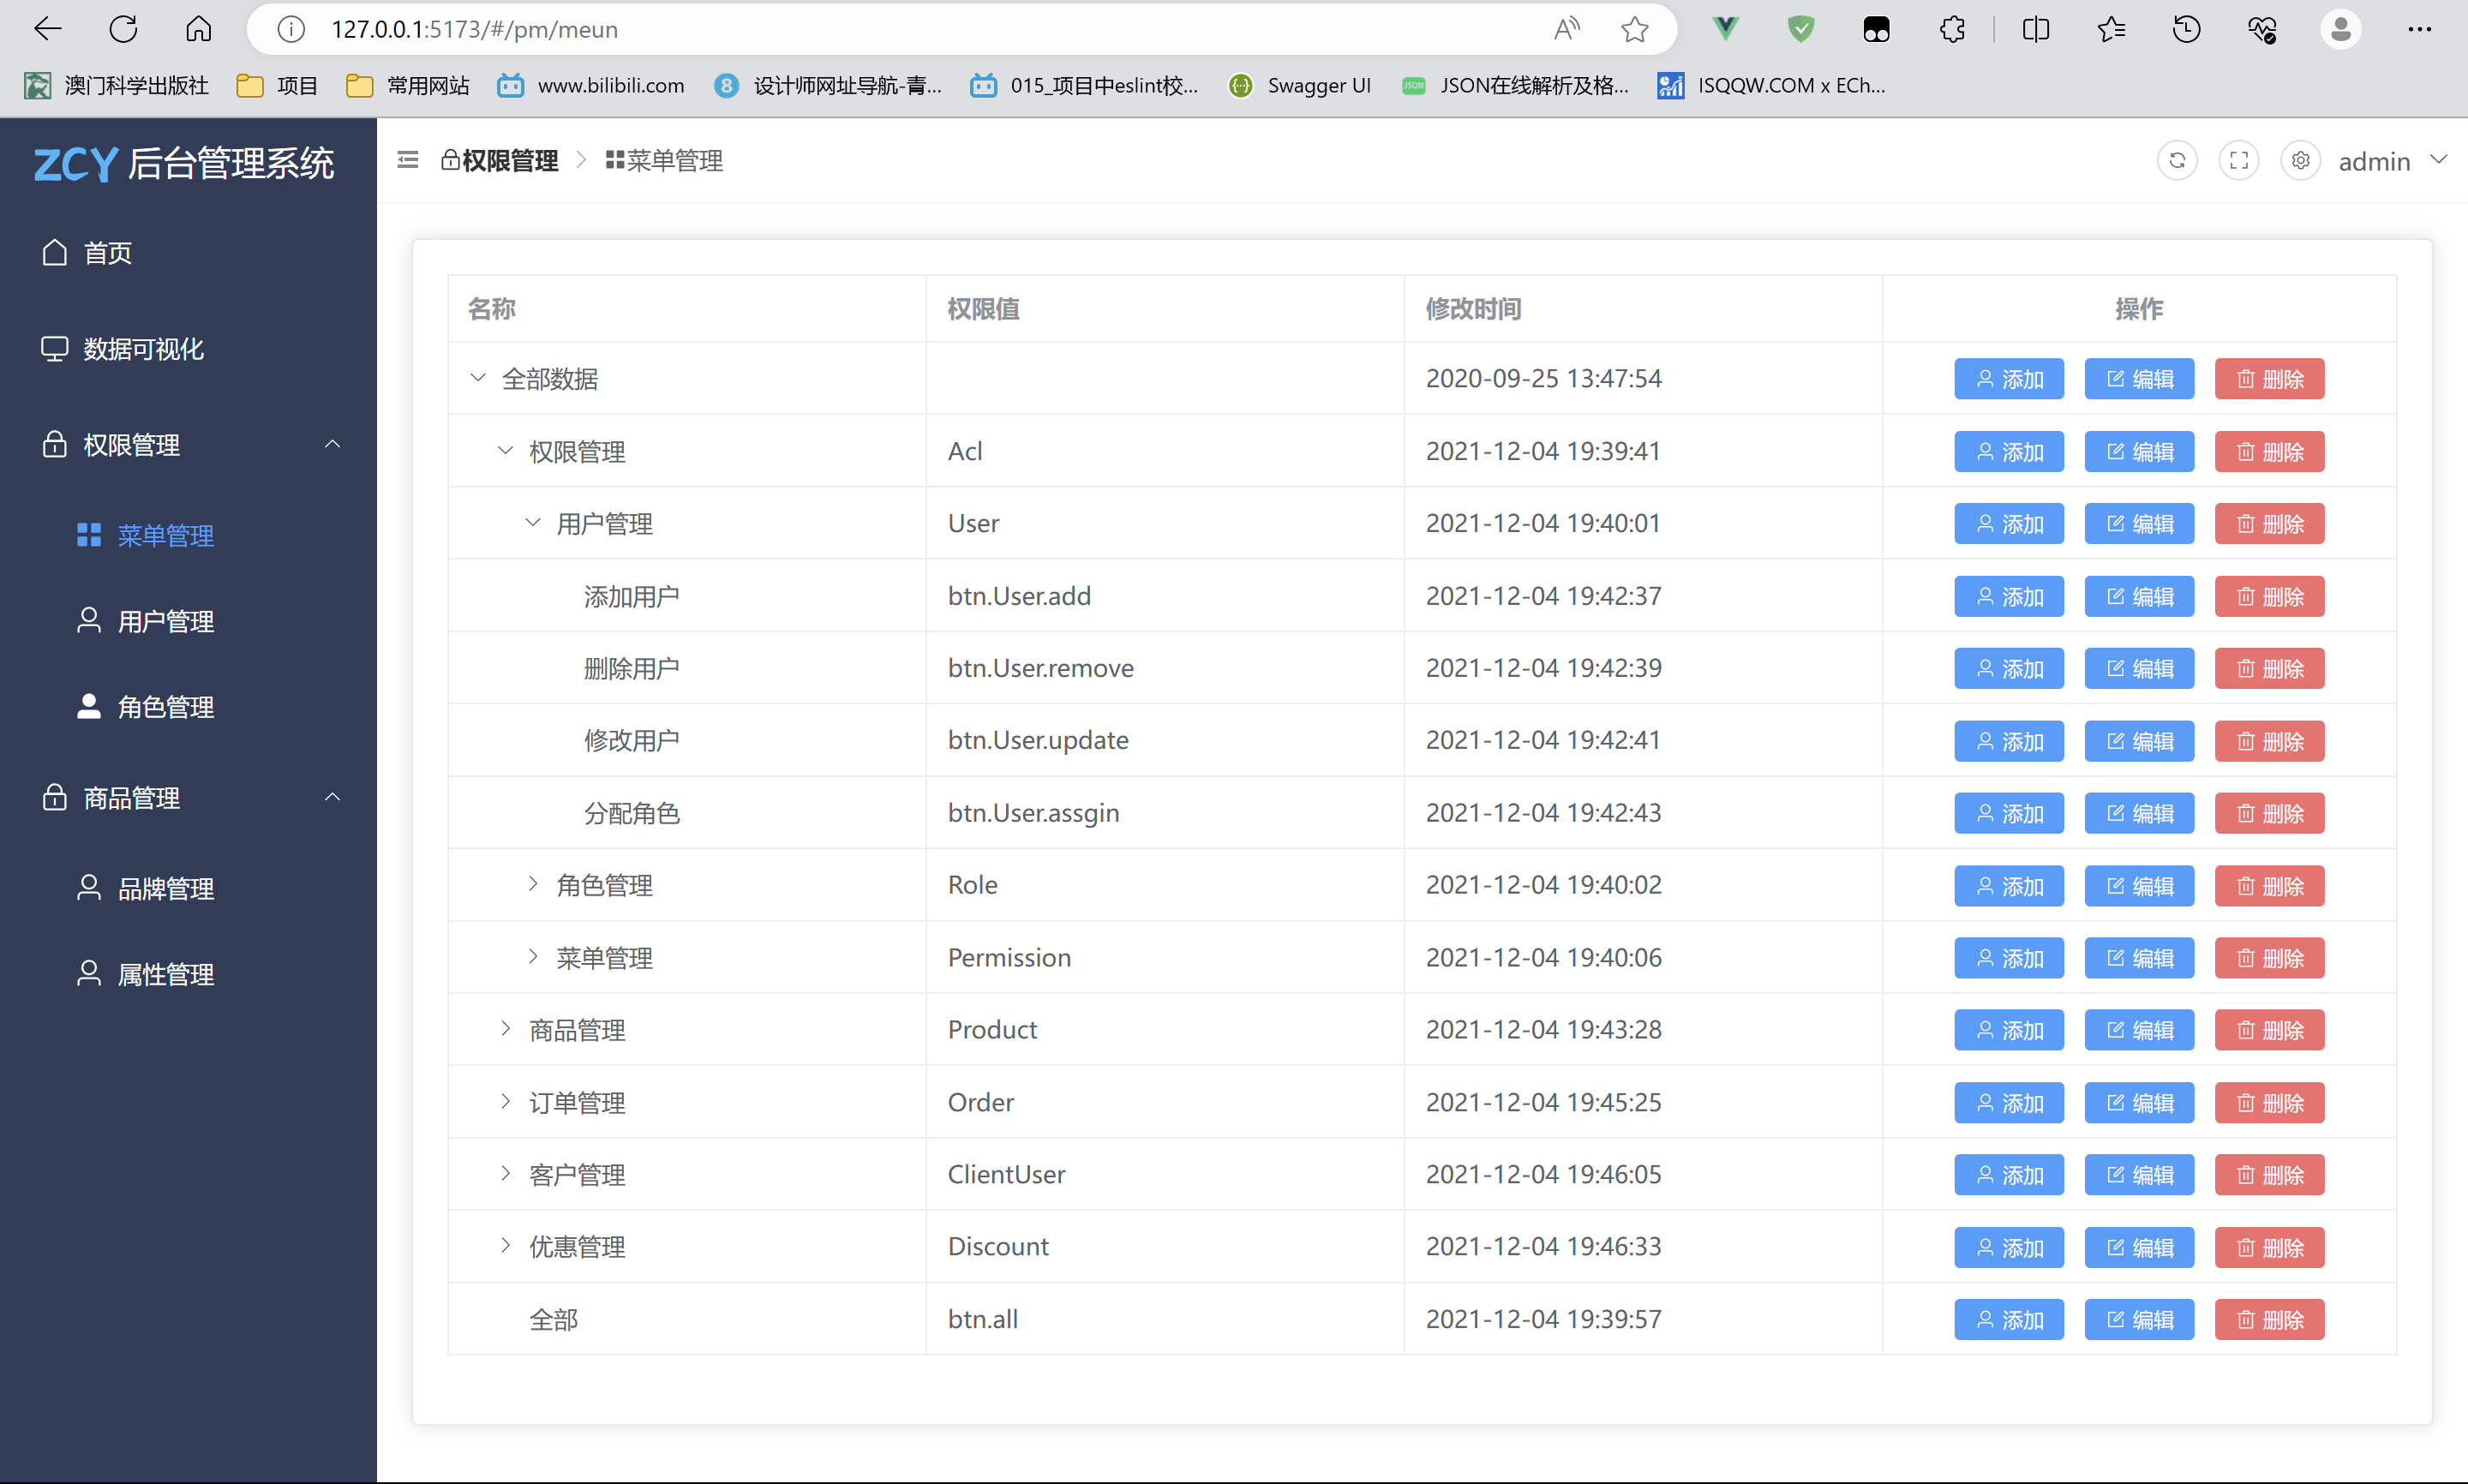This screenshot has height=1484, width=2468.
Task: Click the read aloud icon in the address bar
Action: (1566, 29)
